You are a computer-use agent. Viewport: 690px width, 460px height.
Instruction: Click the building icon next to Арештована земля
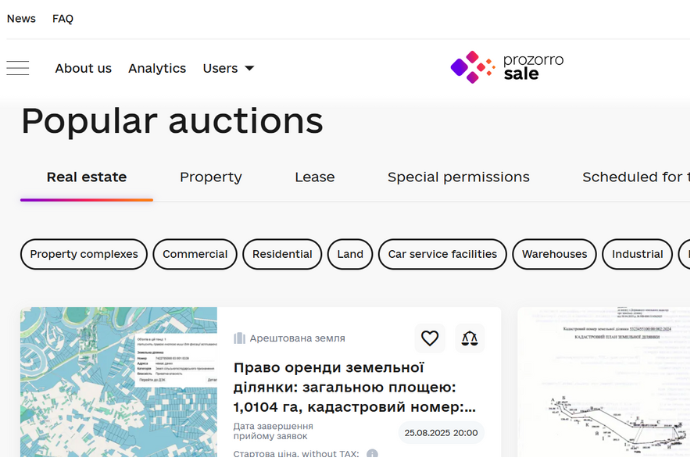click(240, 338)
